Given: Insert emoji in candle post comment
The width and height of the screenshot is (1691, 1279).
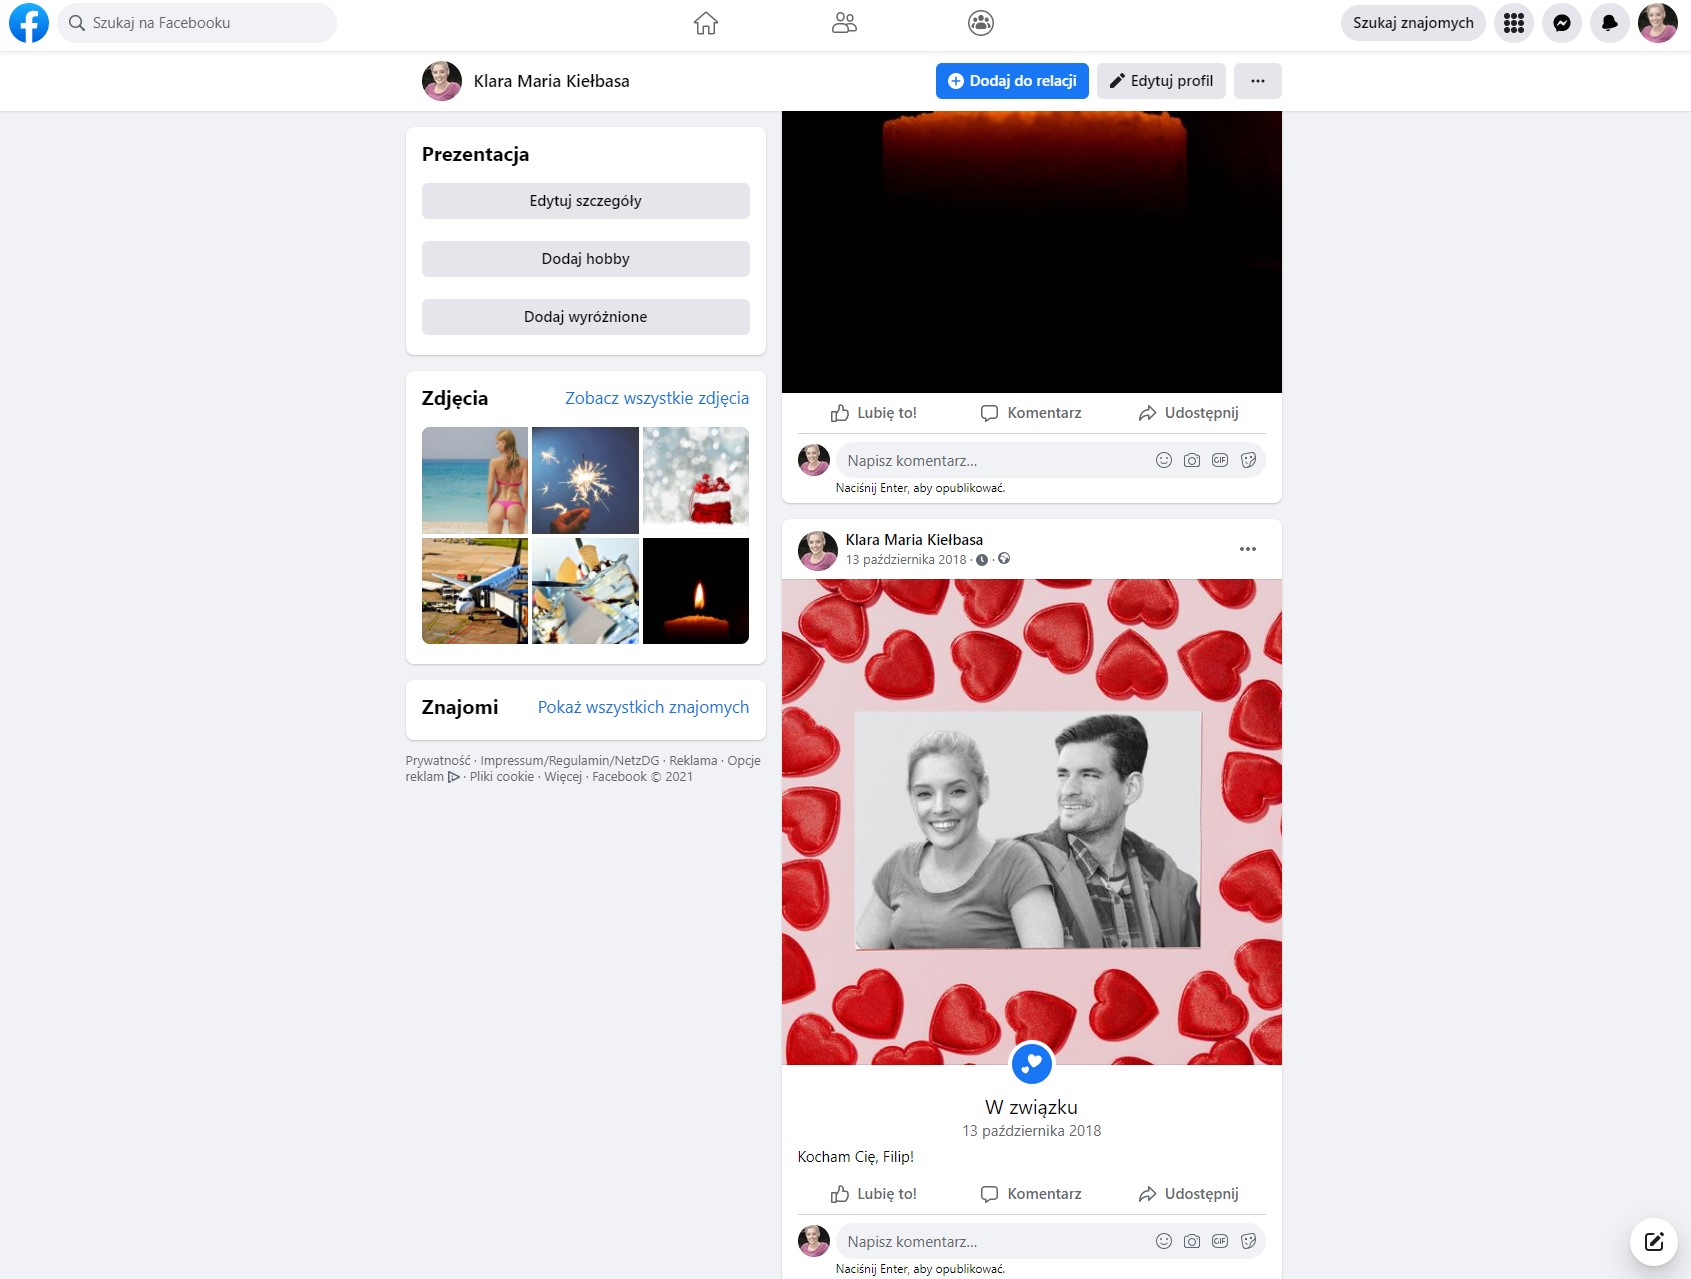Looking at the screenshot, I should (x=1163, y=460).
